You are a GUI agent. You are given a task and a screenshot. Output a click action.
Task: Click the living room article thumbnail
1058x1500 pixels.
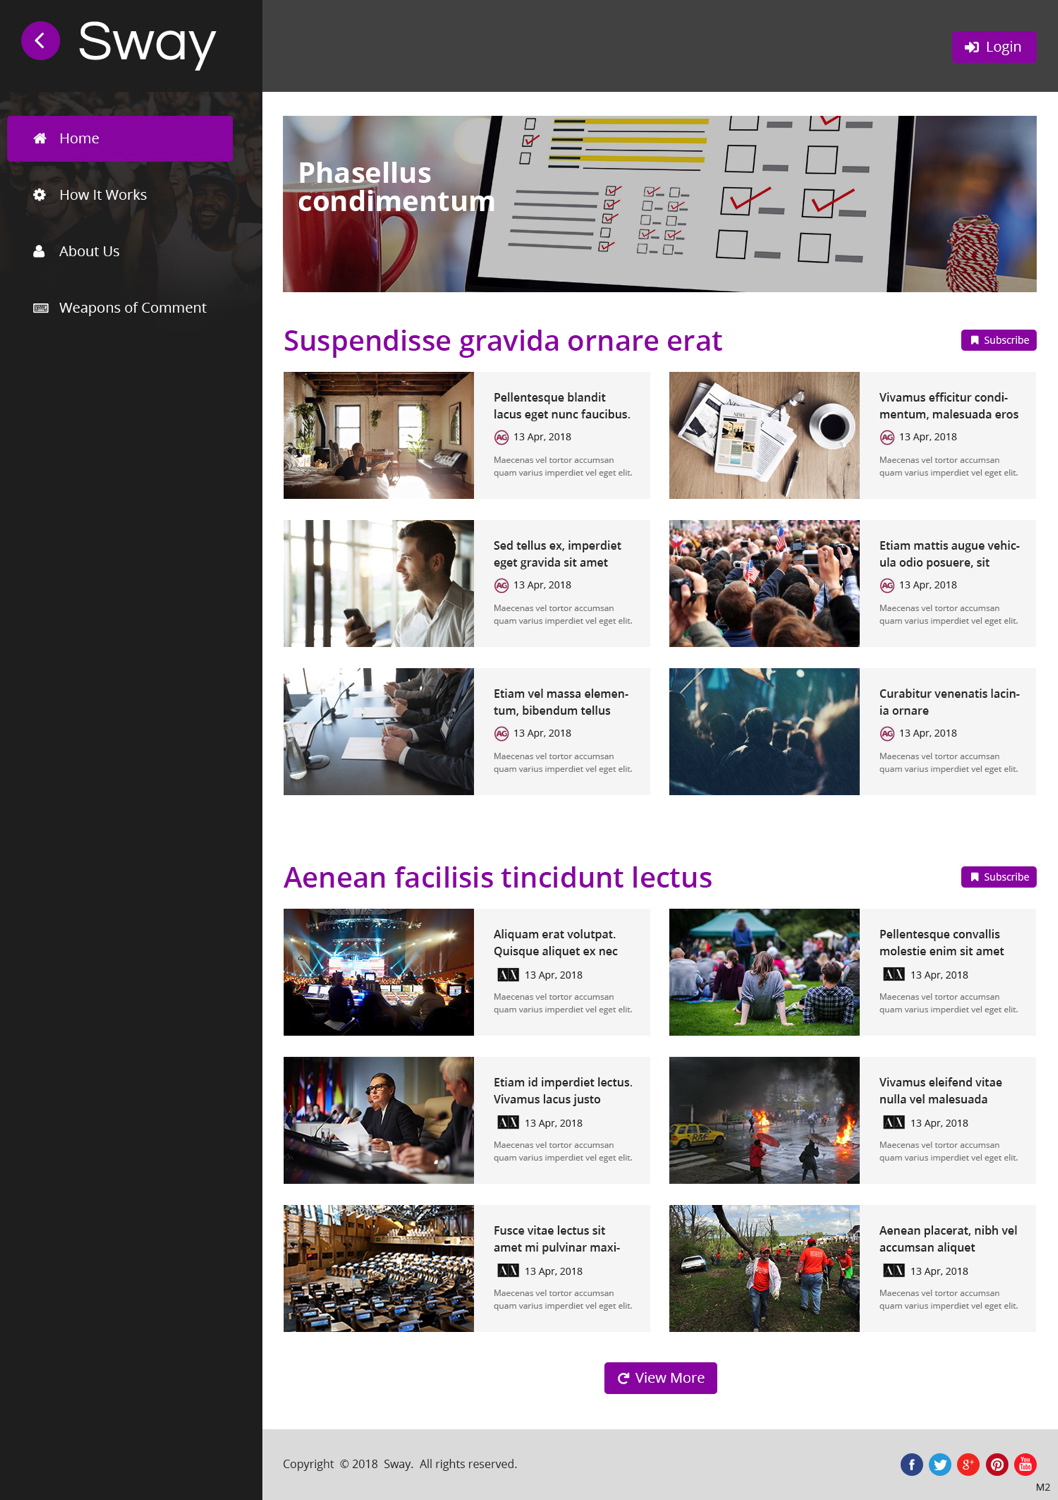[378, 435]
